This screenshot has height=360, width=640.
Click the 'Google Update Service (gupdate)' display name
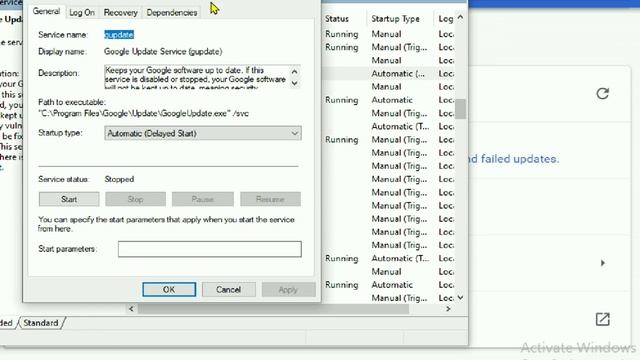pos(163,51)
